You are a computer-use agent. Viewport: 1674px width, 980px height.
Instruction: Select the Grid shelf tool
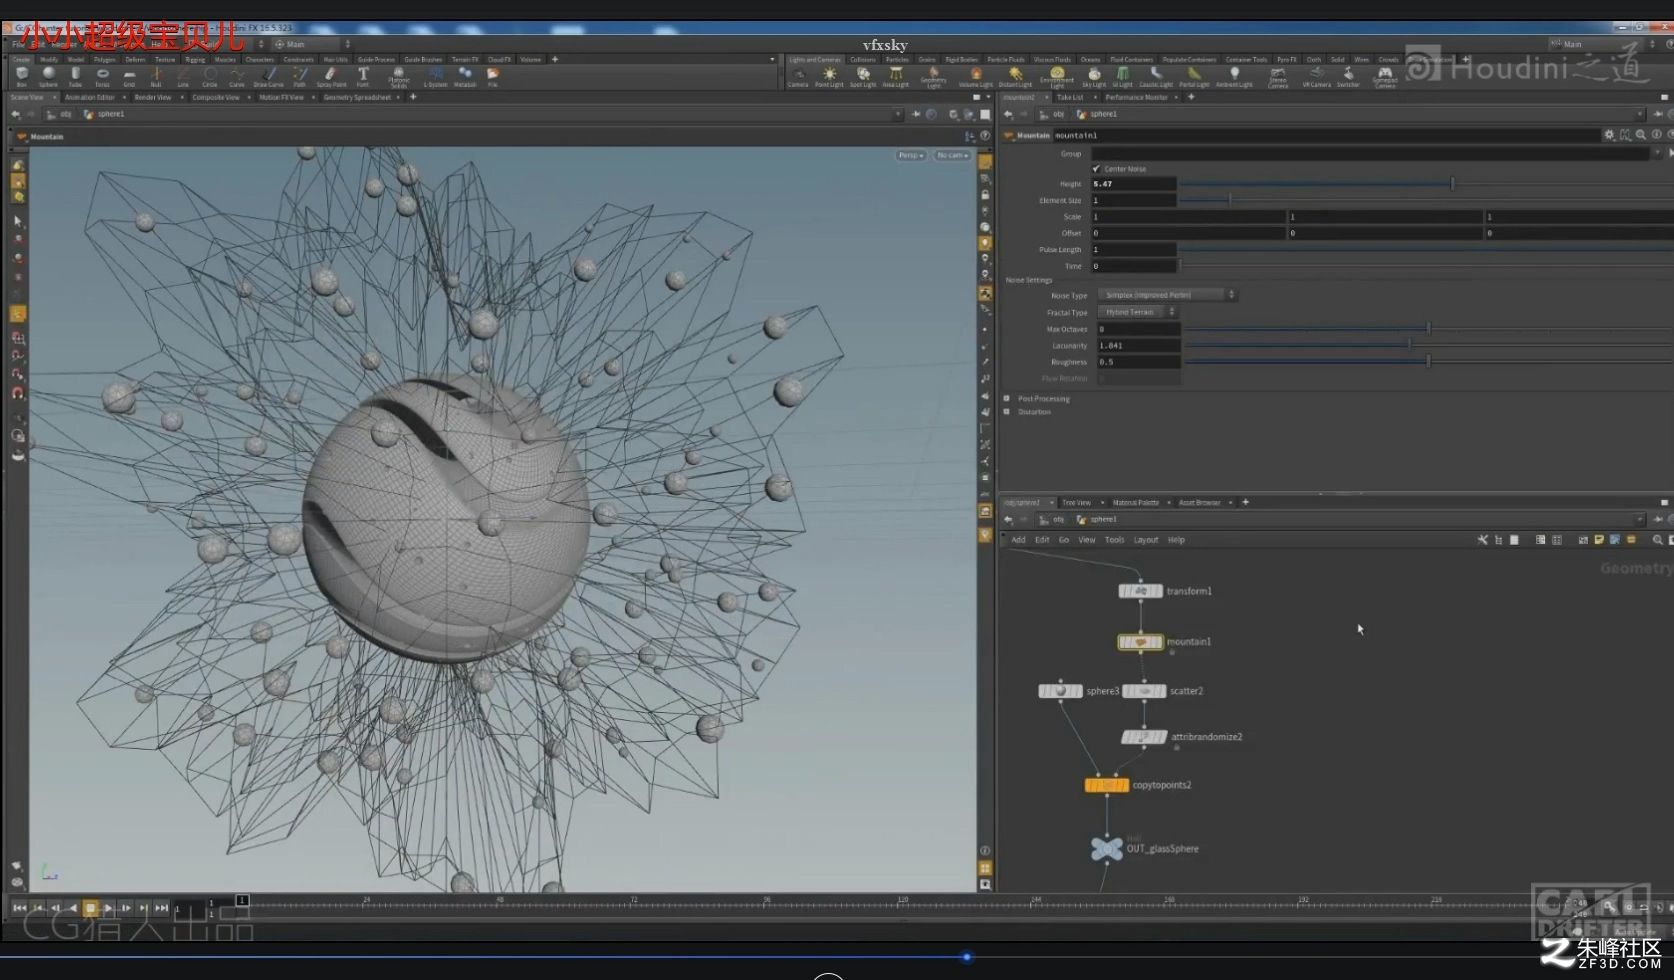pos(129,77)
